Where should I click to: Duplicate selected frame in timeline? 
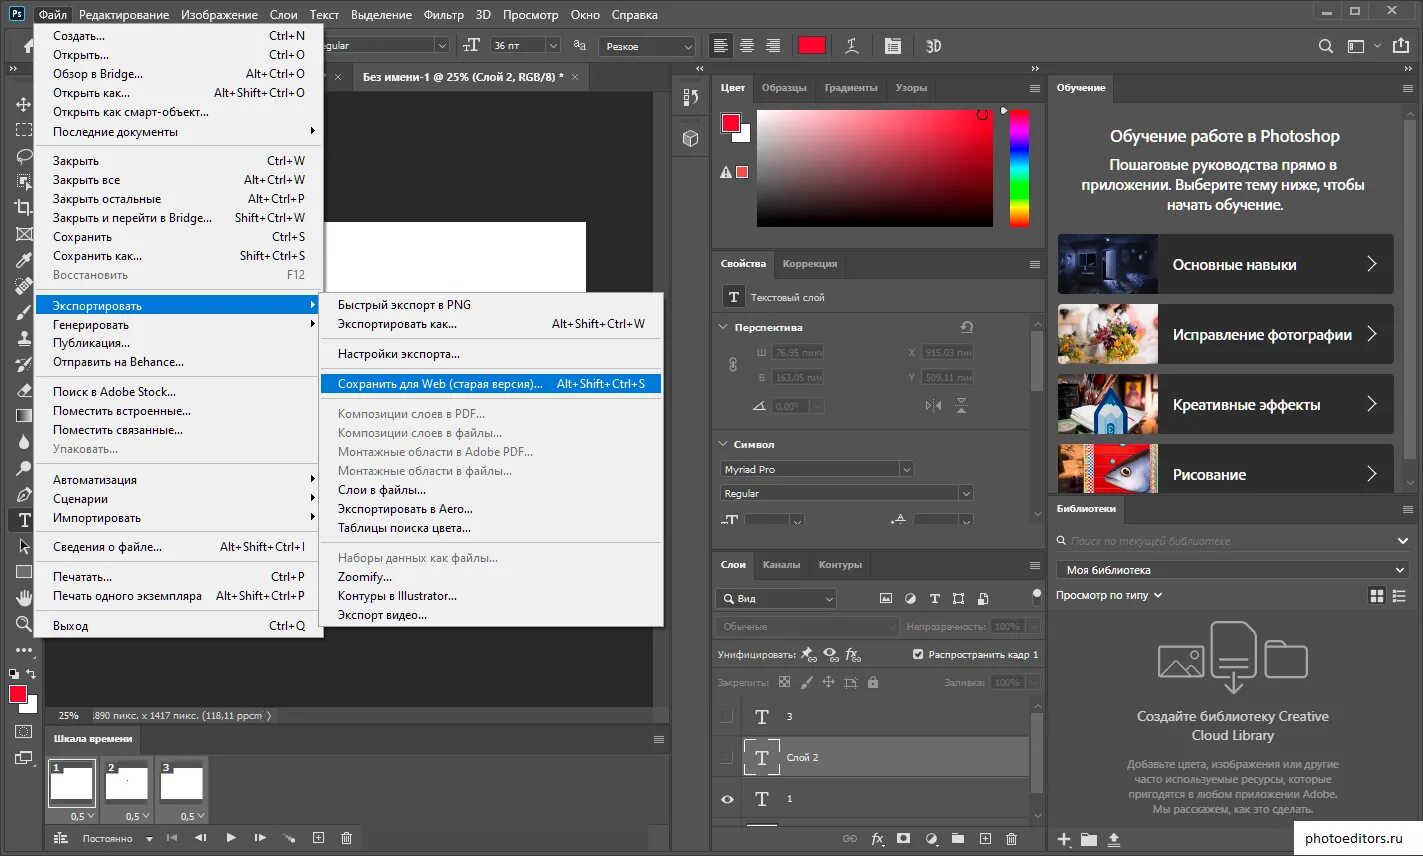[318, 838]
